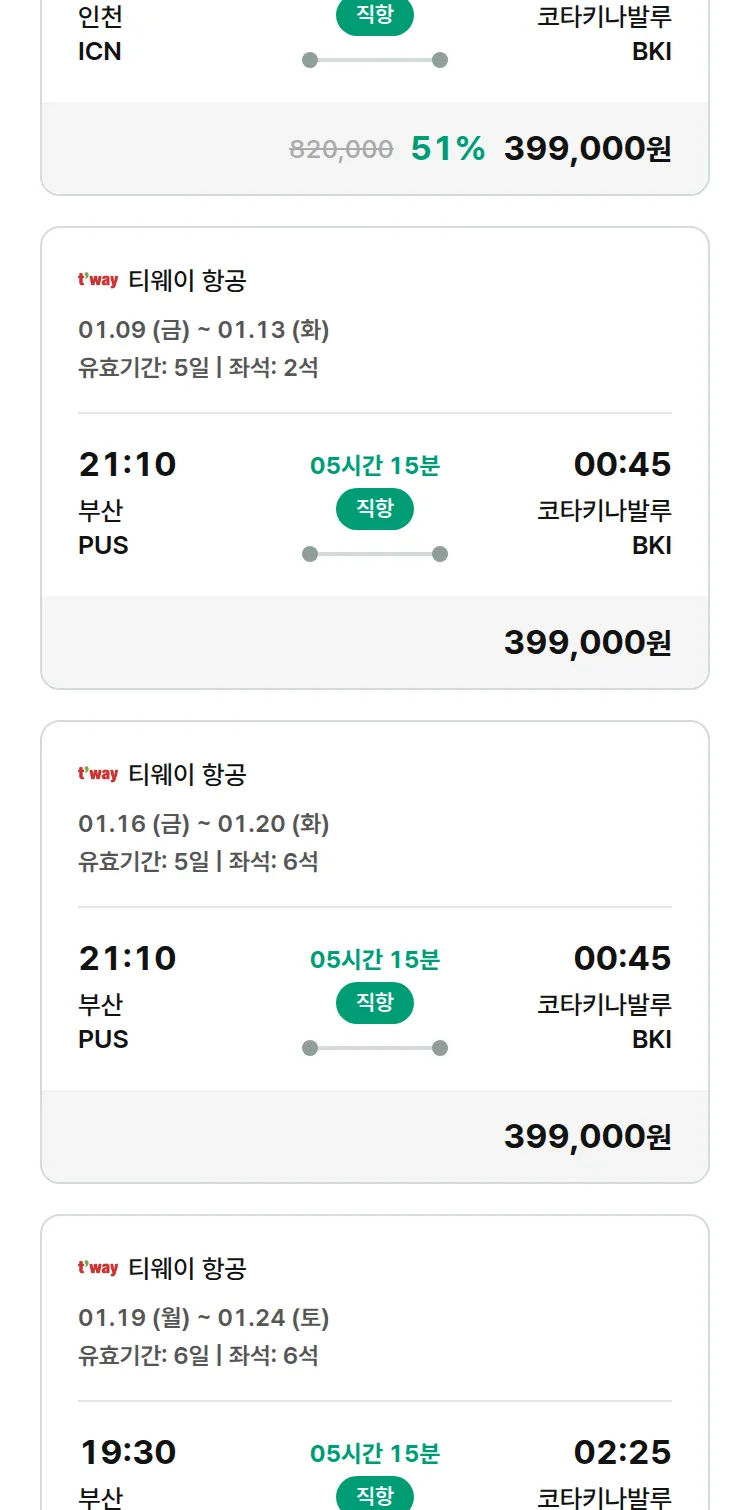Click the crossed-out 820,000 original price
Image resolution: width=750 pixels, height=1510 pixels.
click(341, 150)
